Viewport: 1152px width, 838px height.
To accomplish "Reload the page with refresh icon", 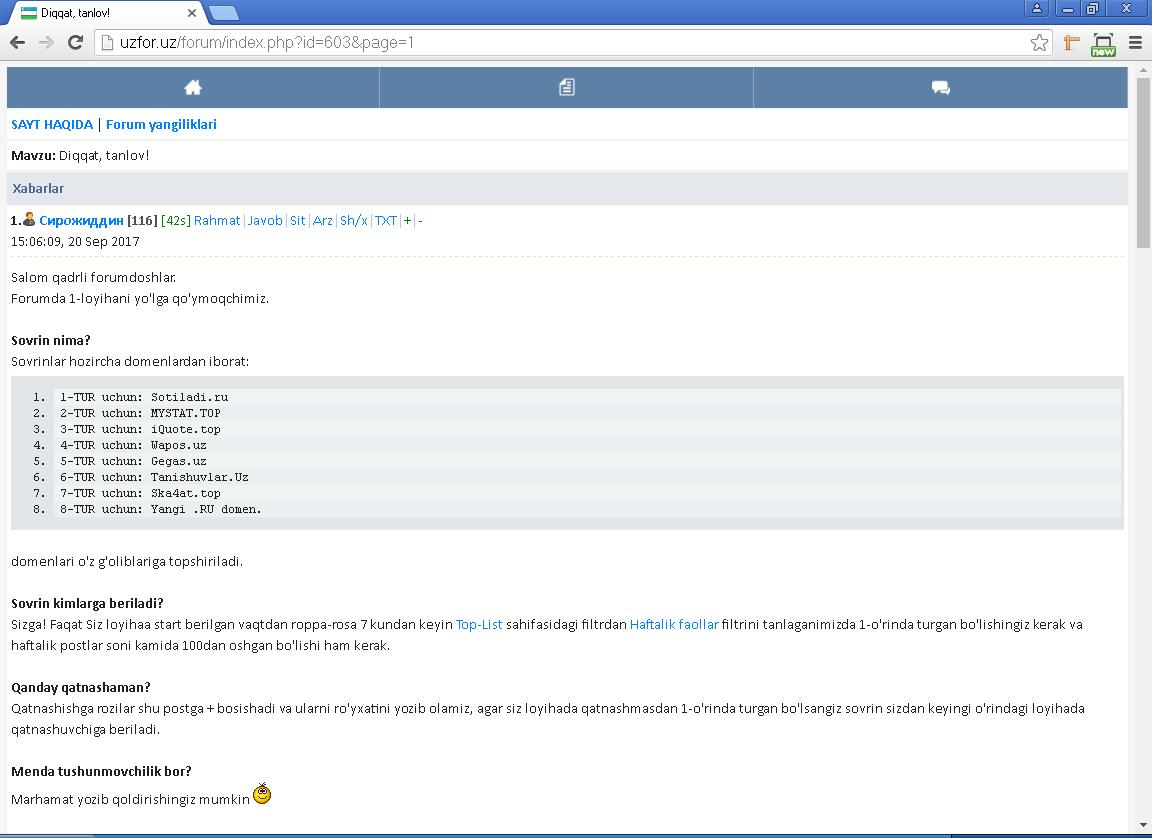I will (74, 42).
